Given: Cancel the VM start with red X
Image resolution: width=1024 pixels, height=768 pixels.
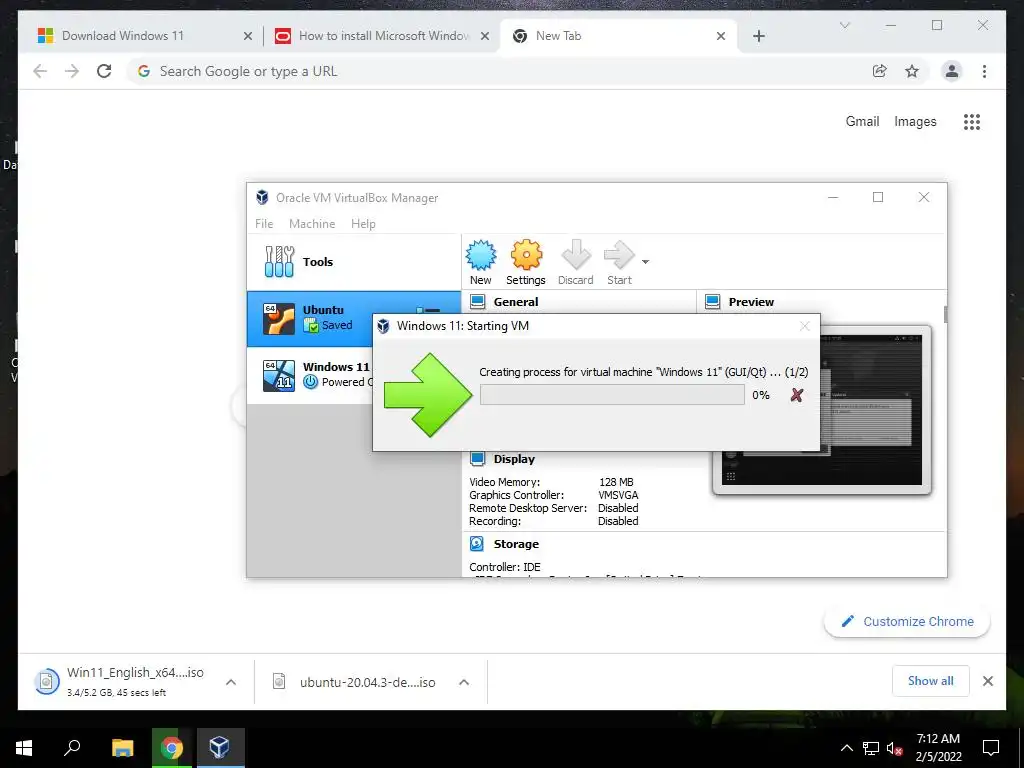Looking at the screenshot, I should pyautogui.click(x=796, y=395).
